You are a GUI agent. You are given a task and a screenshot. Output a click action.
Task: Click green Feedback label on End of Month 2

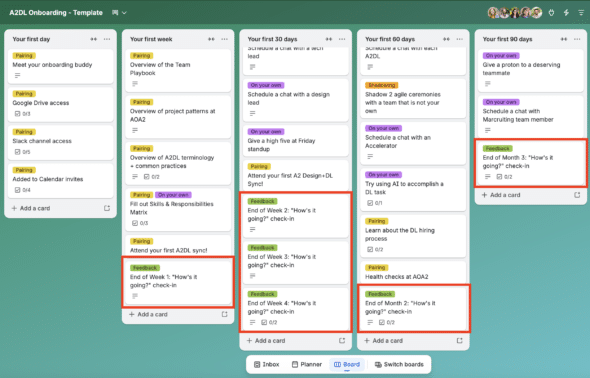pos(380,294)
